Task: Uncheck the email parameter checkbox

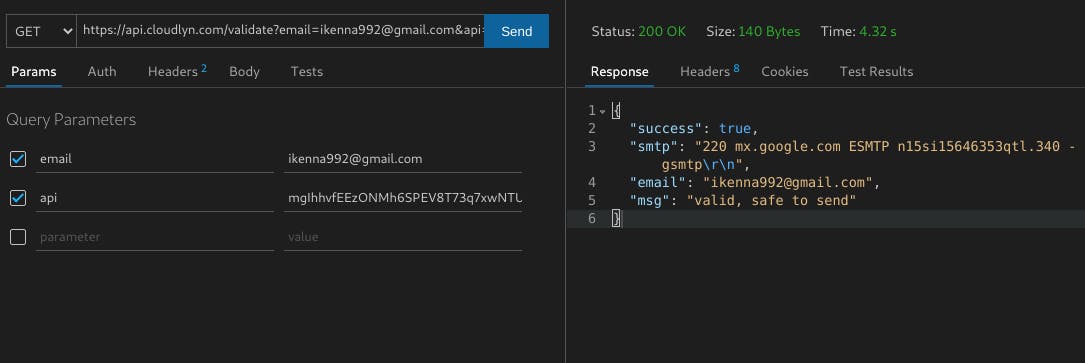Action: pyautogui.click(x=18, y=159)
